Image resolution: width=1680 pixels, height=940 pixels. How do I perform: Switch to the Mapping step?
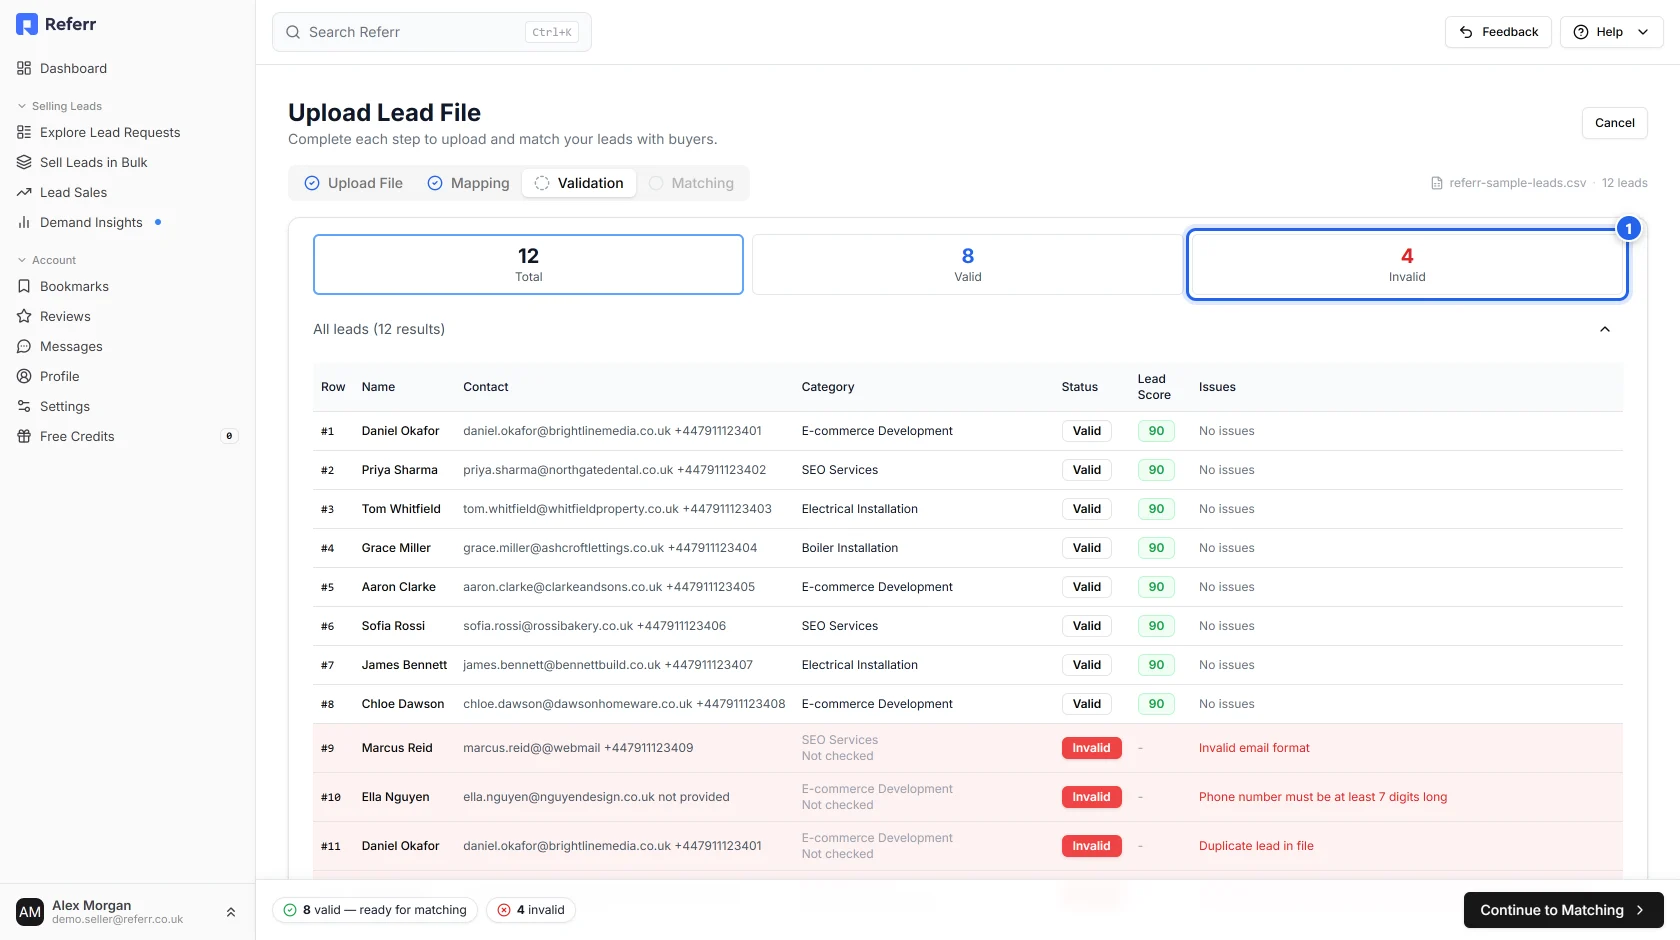[x=468, y=183]
